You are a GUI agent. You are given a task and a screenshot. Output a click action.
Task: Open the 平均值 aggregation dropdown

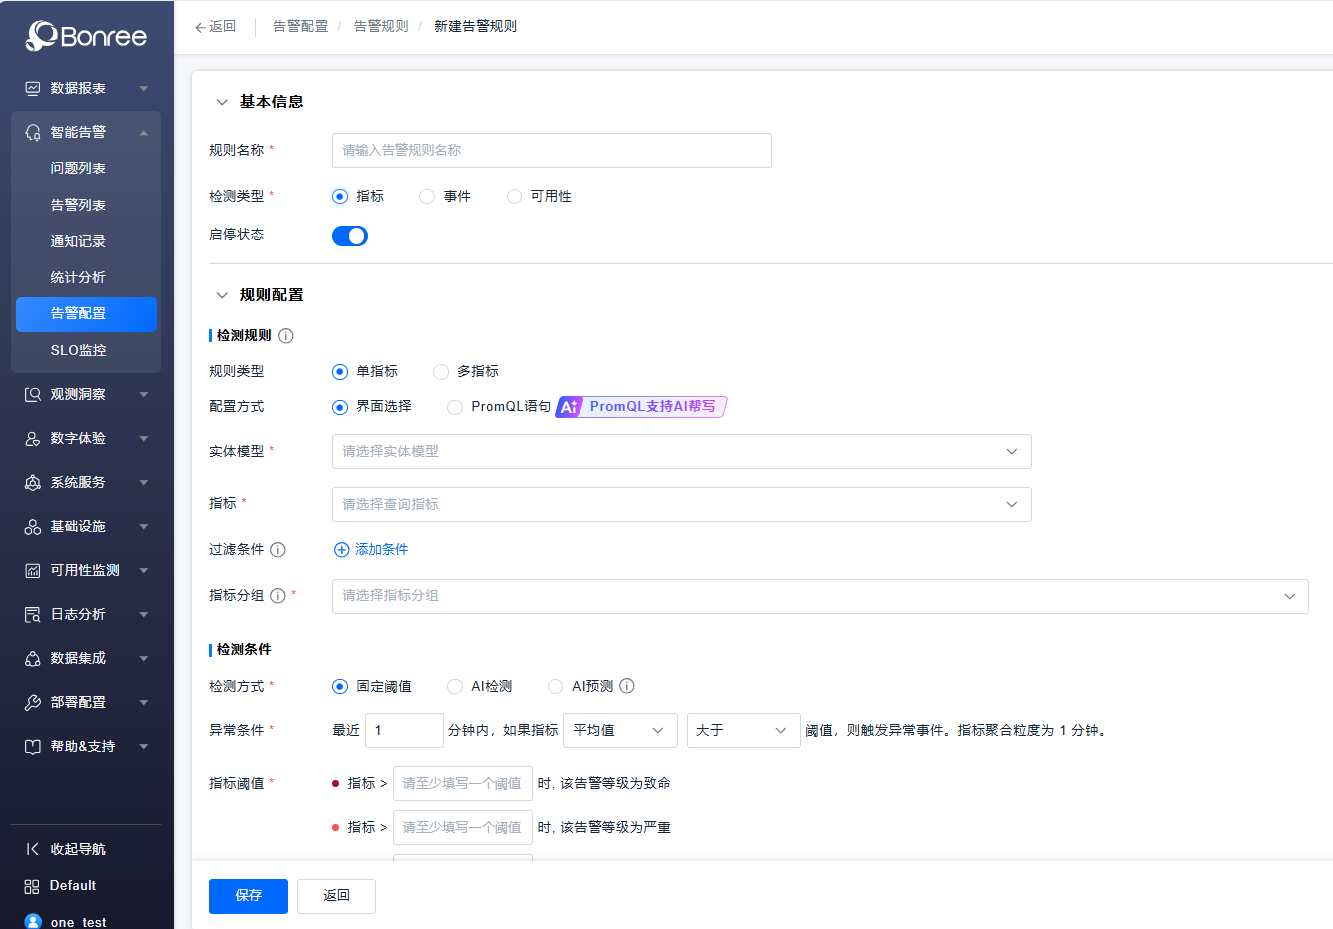(x=620, y=730)
